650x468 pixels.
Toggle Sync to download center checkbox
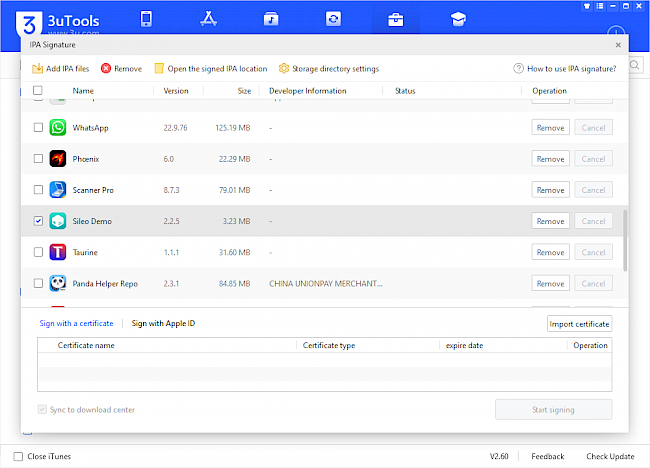tap(42, 410)
